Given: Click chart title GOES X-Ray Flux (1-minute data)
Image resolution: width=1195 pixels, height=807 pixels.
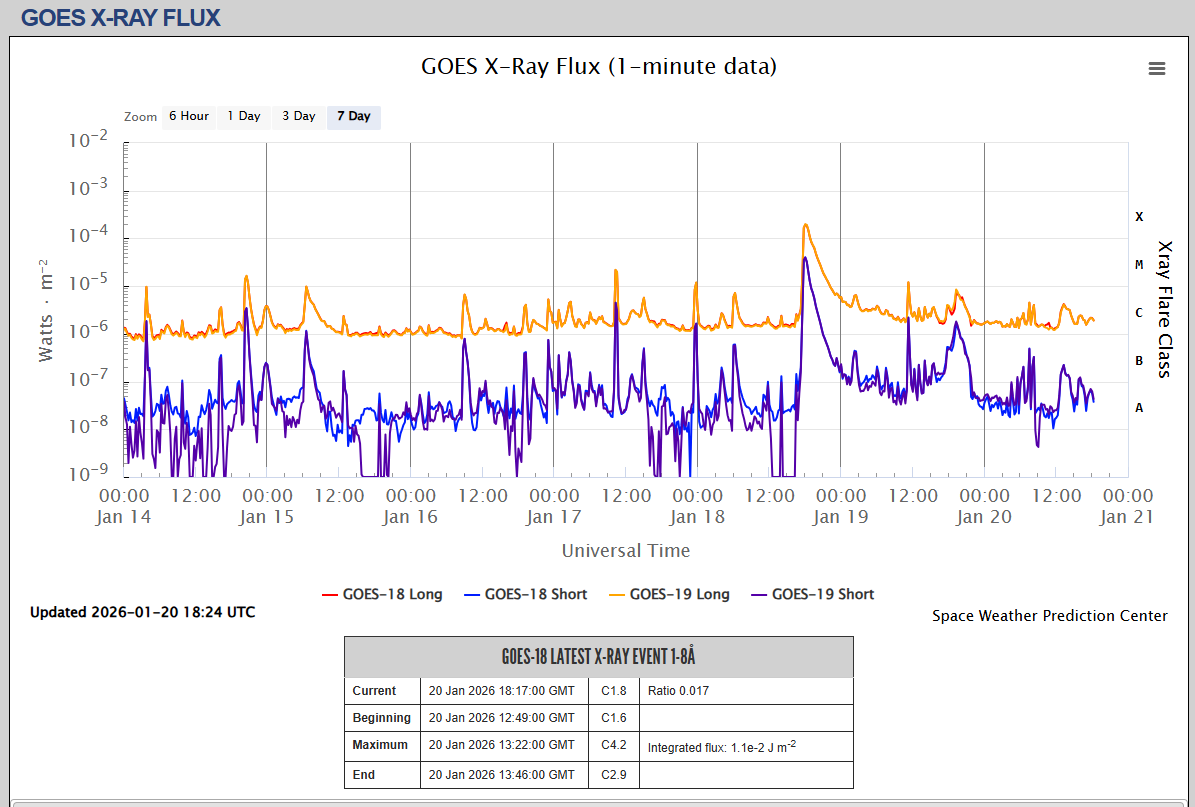Looking at the screenshot, I should 598,67.
